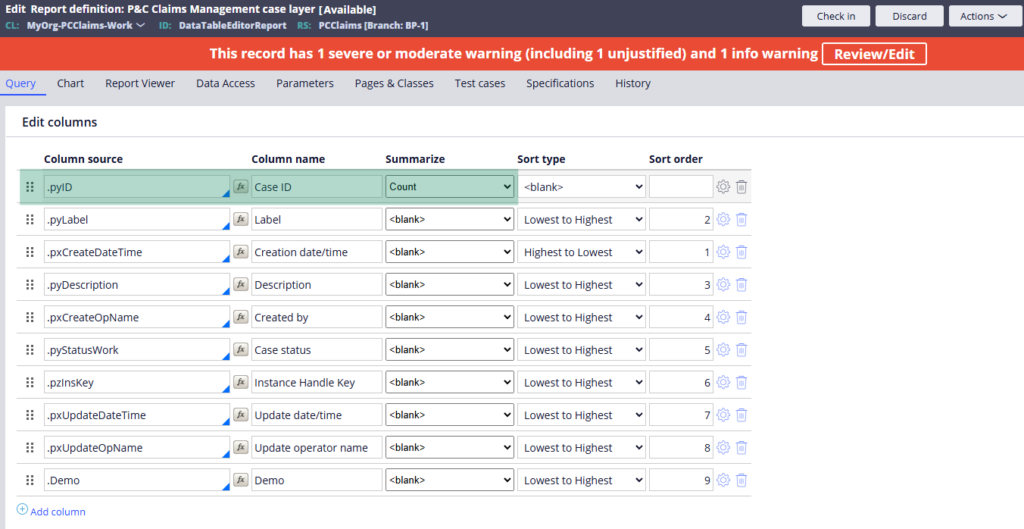Go to the Data Access tab
This screenshot has height=529, width=1024.
click(x=225, y=84)
